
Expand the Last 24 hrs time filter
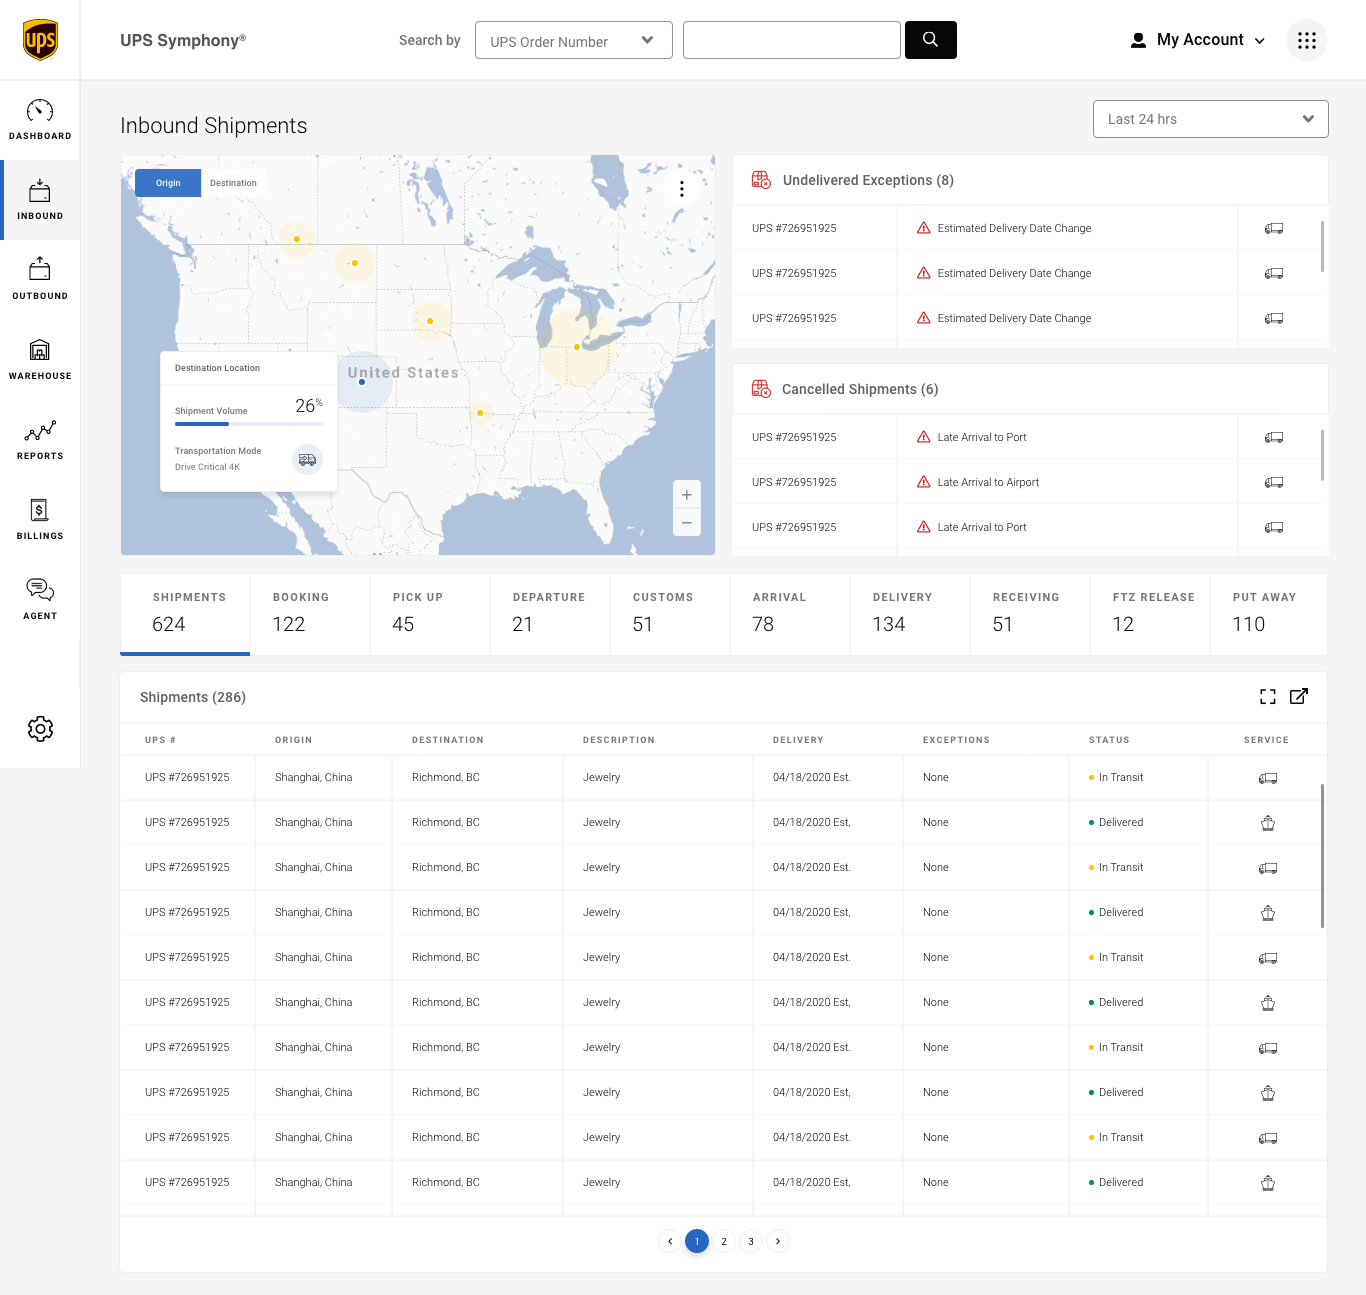point(1210,119)
